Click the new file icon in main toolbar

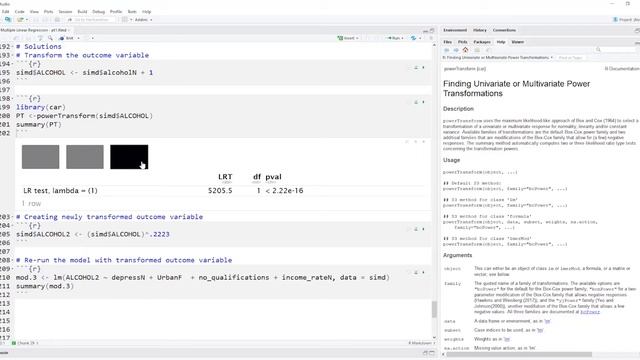click(7, 20)
